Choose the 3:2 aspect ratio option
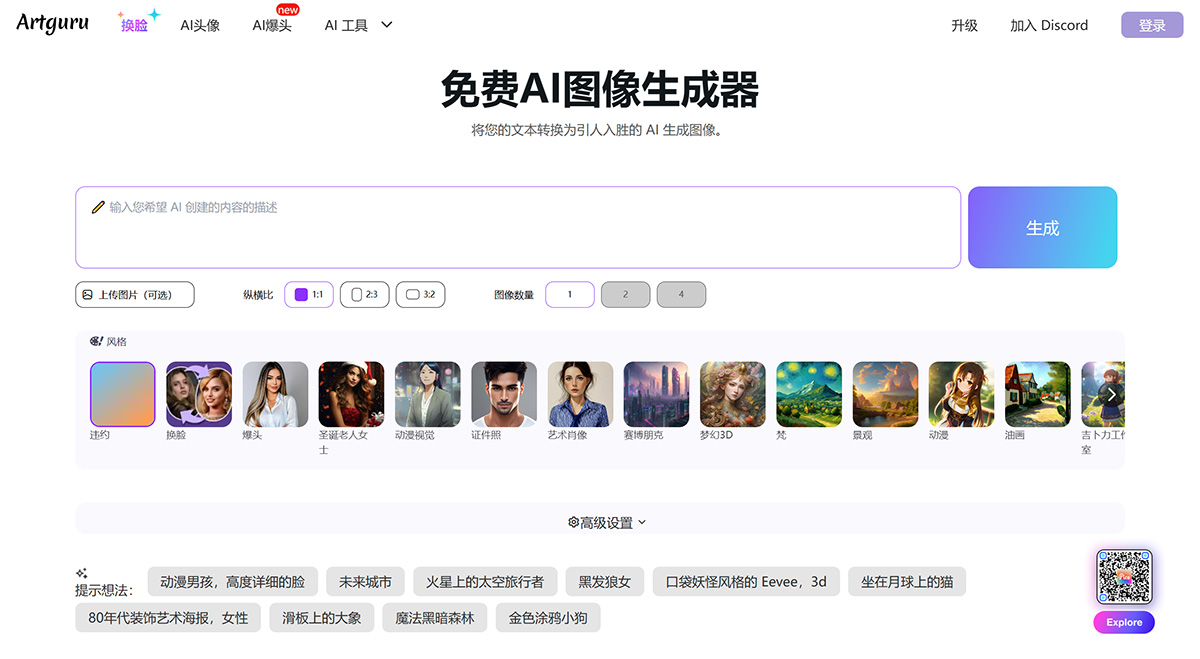1200x659 pixels. click(420, 294)
